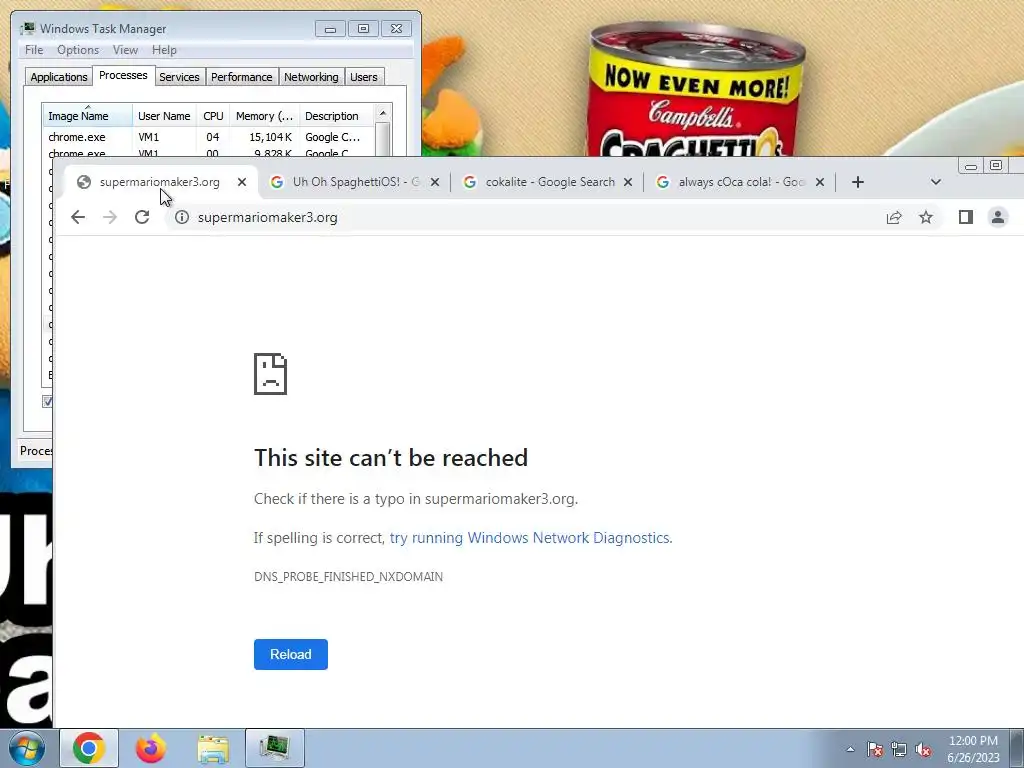
Task: Select Task Manager Processes tab
Action: point(123,75)
